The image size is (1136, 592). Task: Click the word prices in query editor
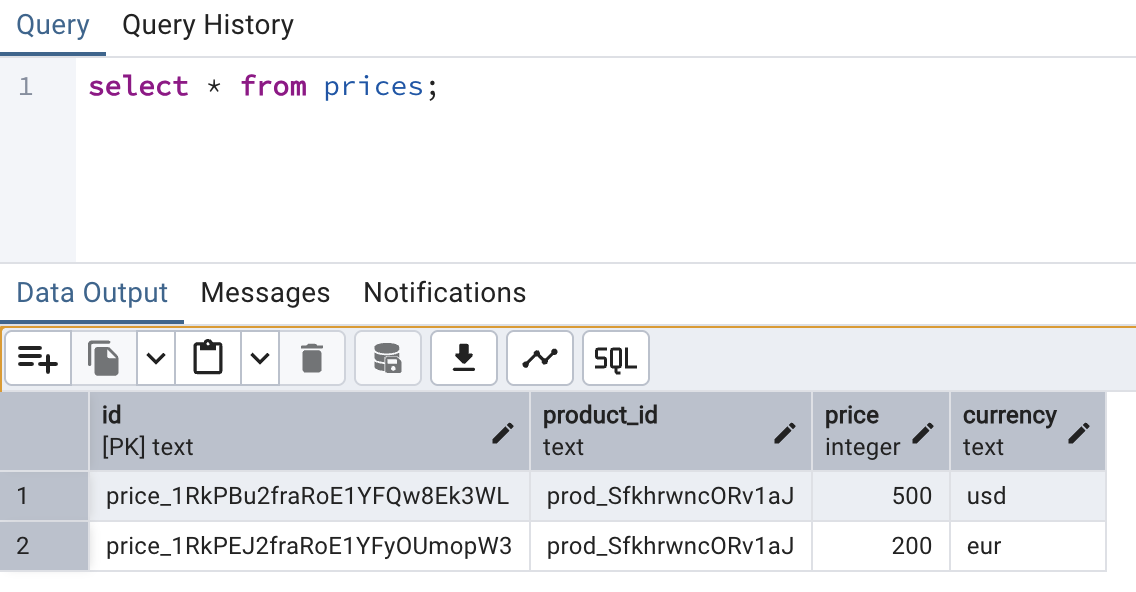[373, 88]
